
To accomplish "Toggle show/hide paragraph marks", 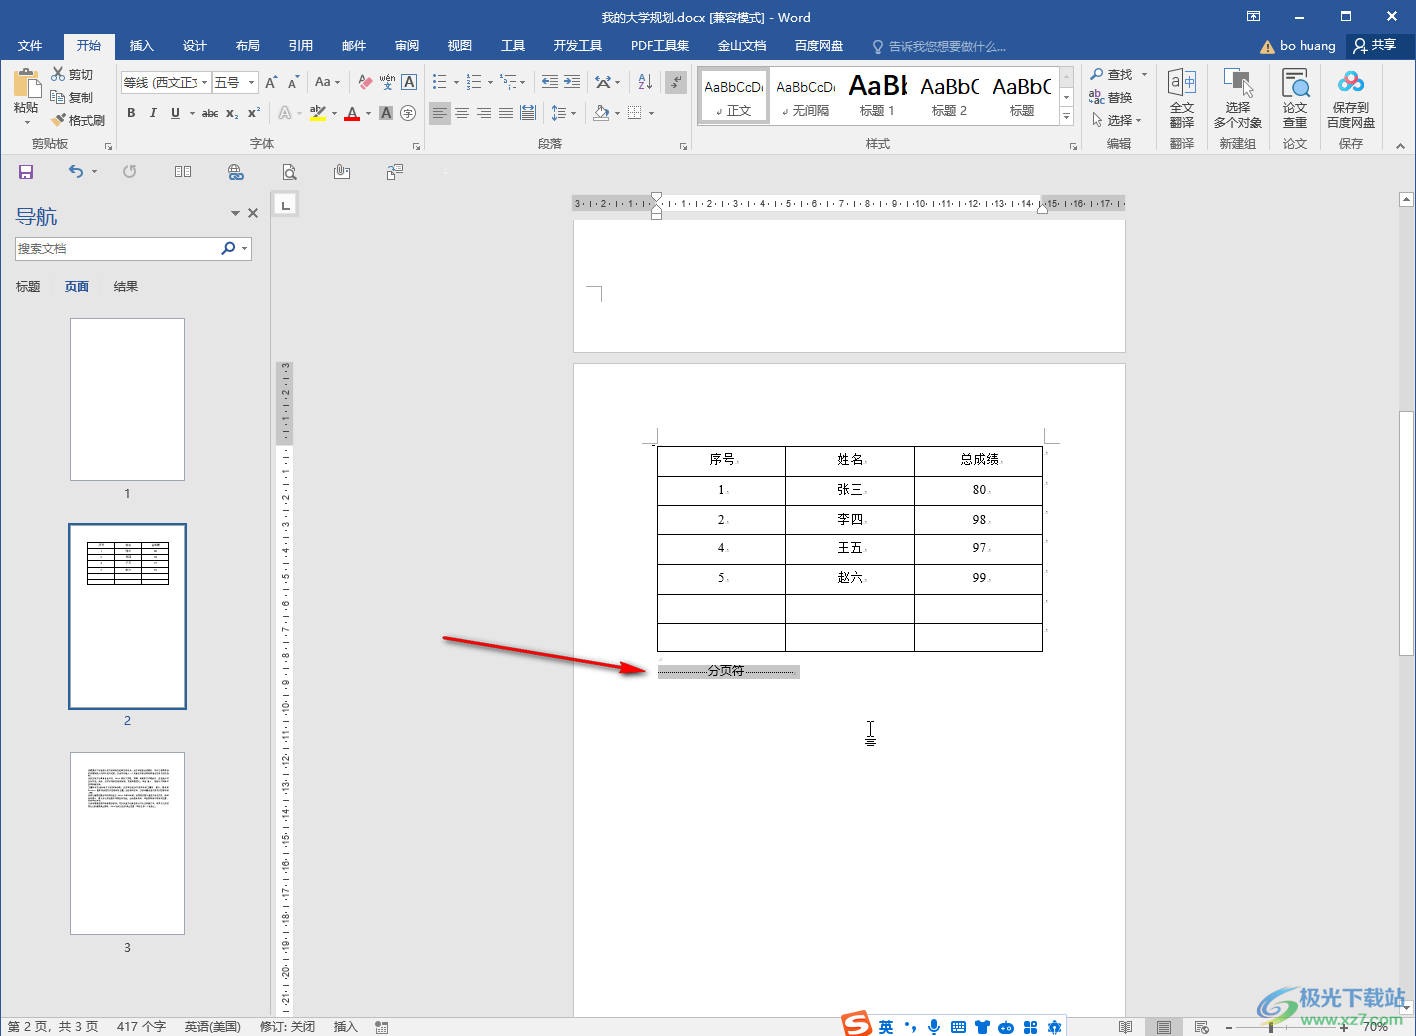I will [677, 82].
